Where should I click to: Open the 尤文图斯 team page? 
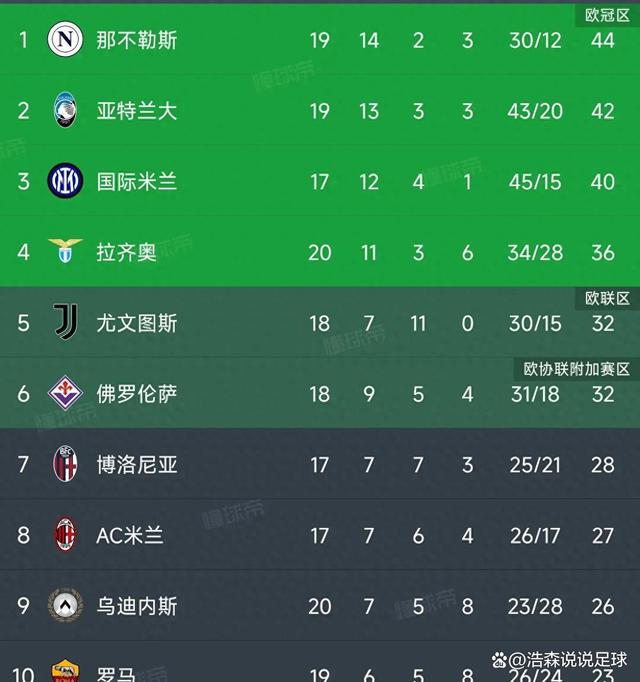tap(136, 323)
